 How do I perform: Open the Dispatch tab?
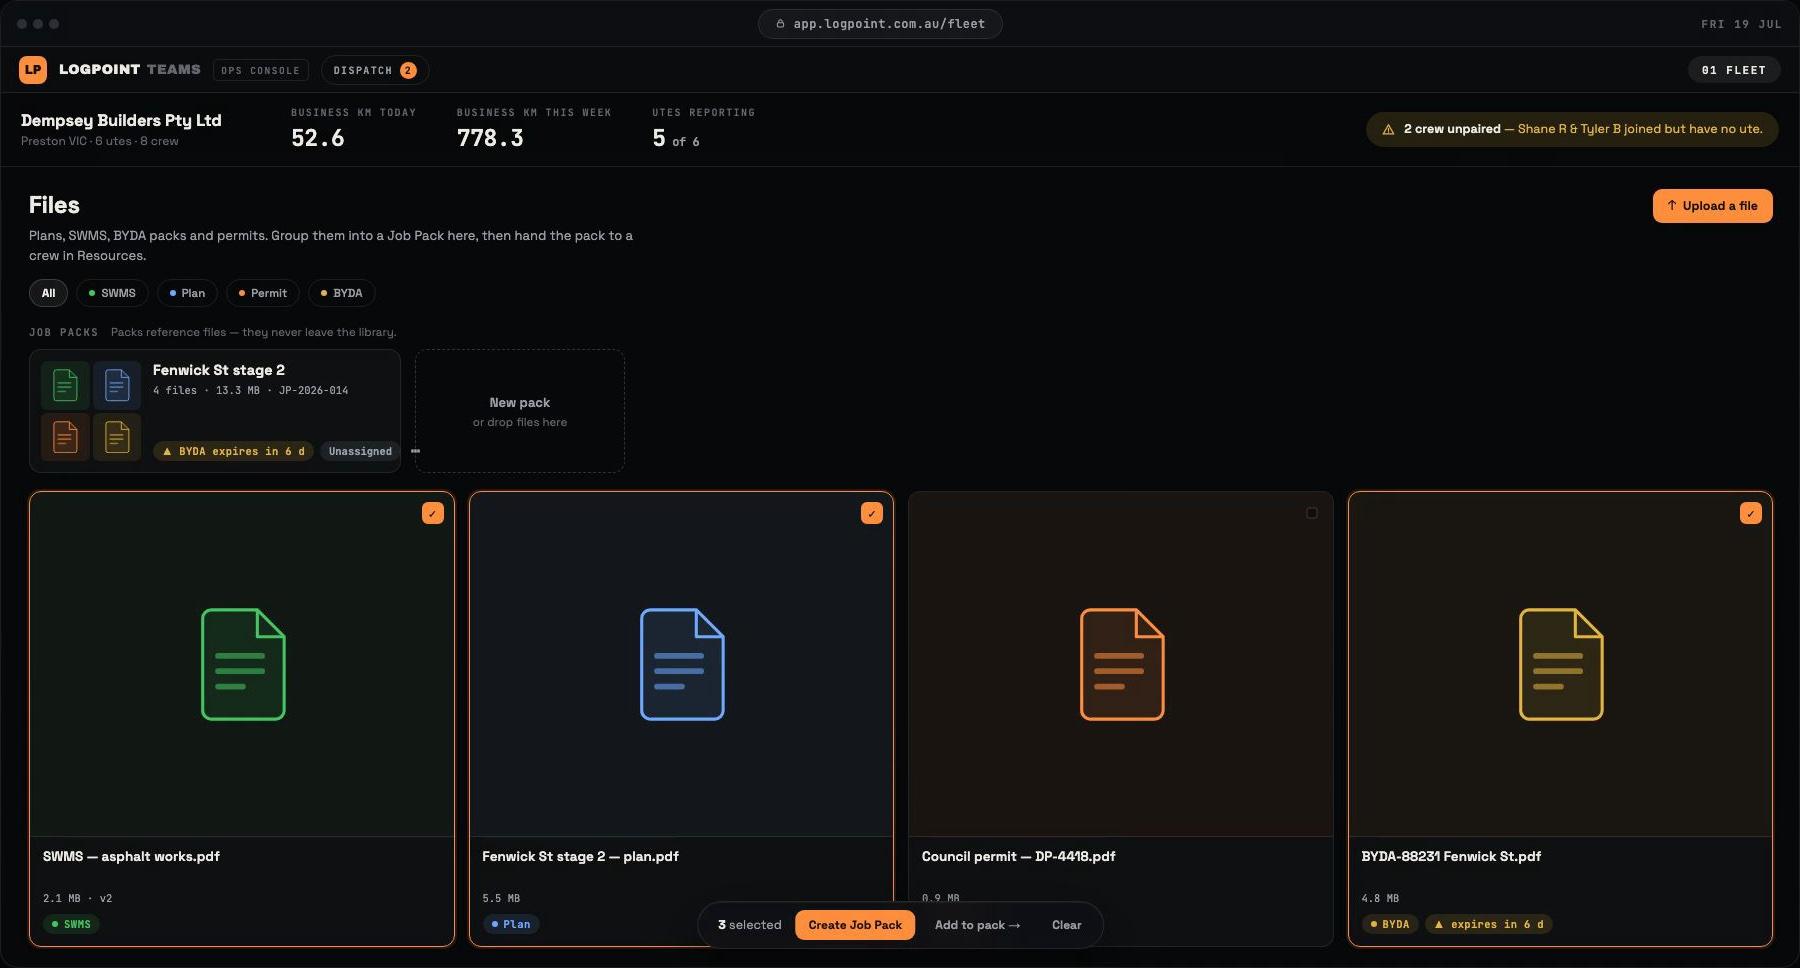tap(374, 70)
